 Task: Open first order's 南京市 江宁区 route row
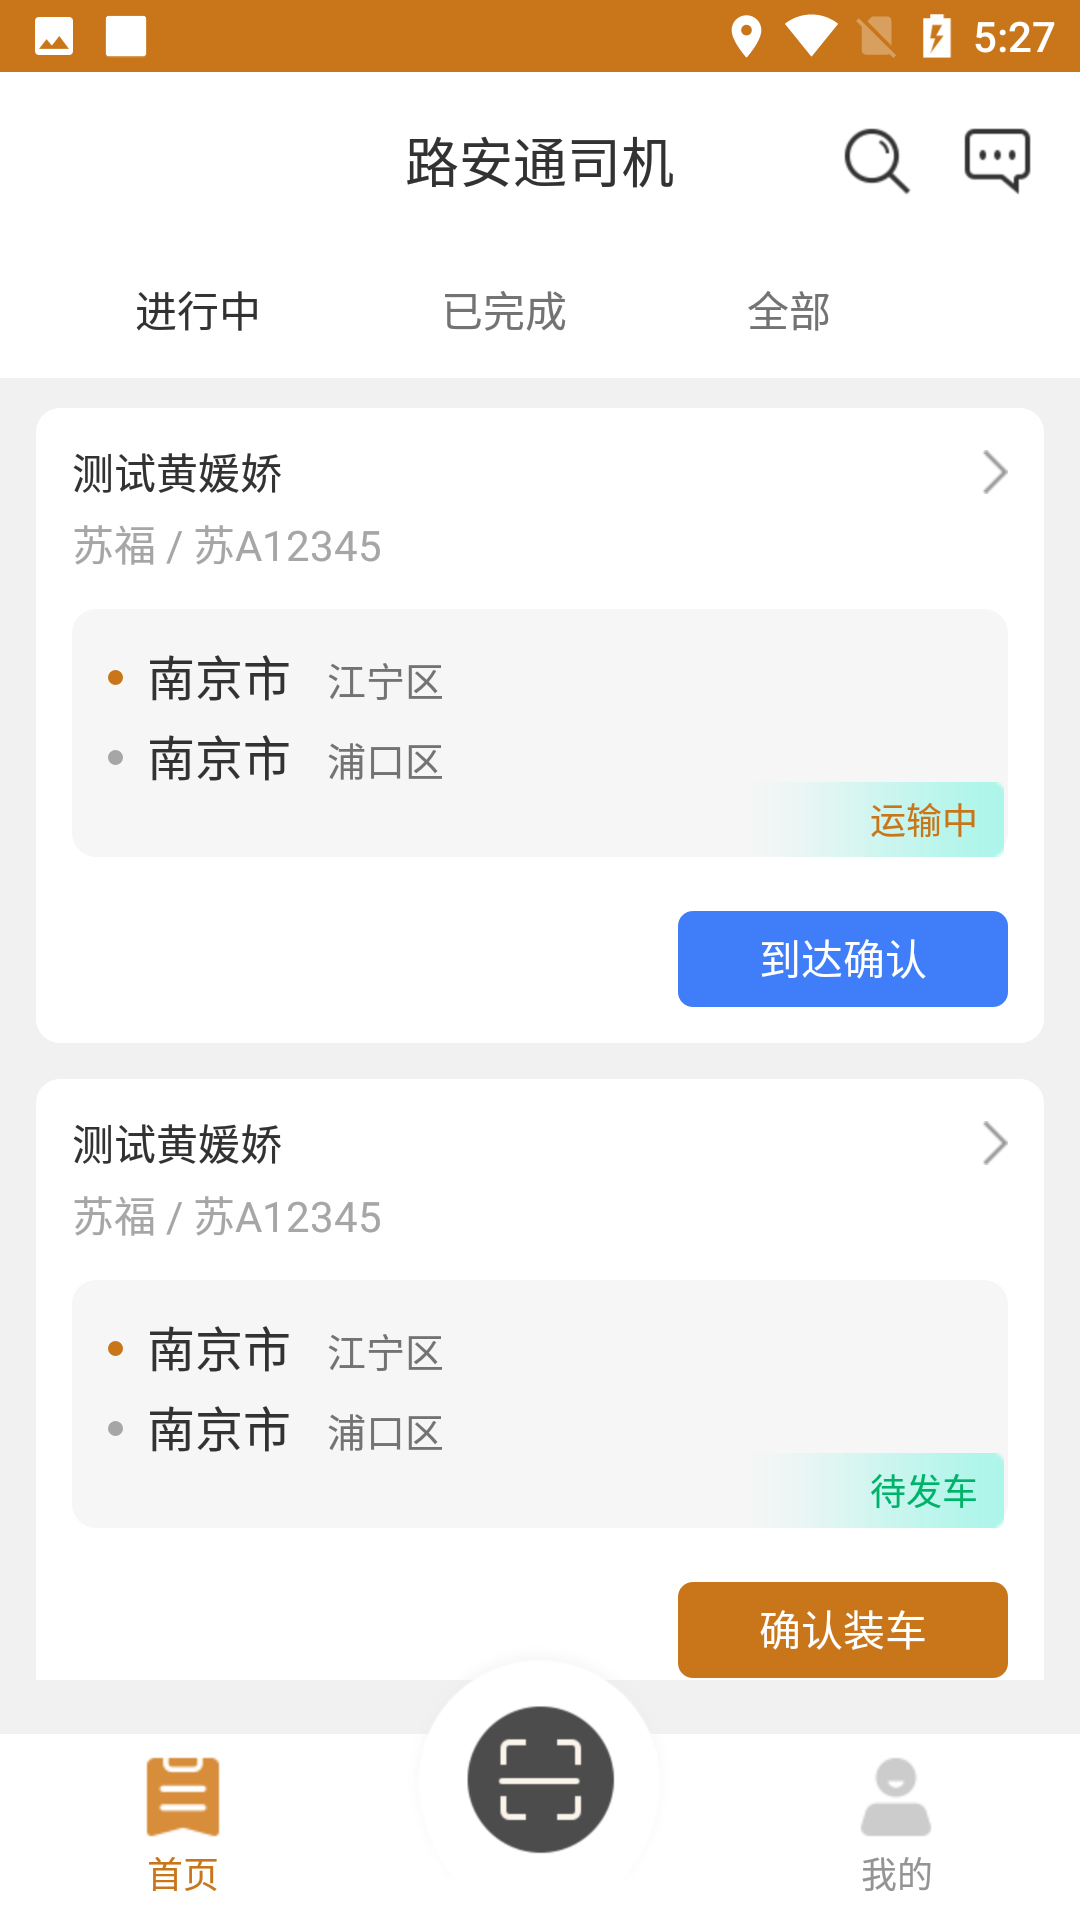(296, 681)
